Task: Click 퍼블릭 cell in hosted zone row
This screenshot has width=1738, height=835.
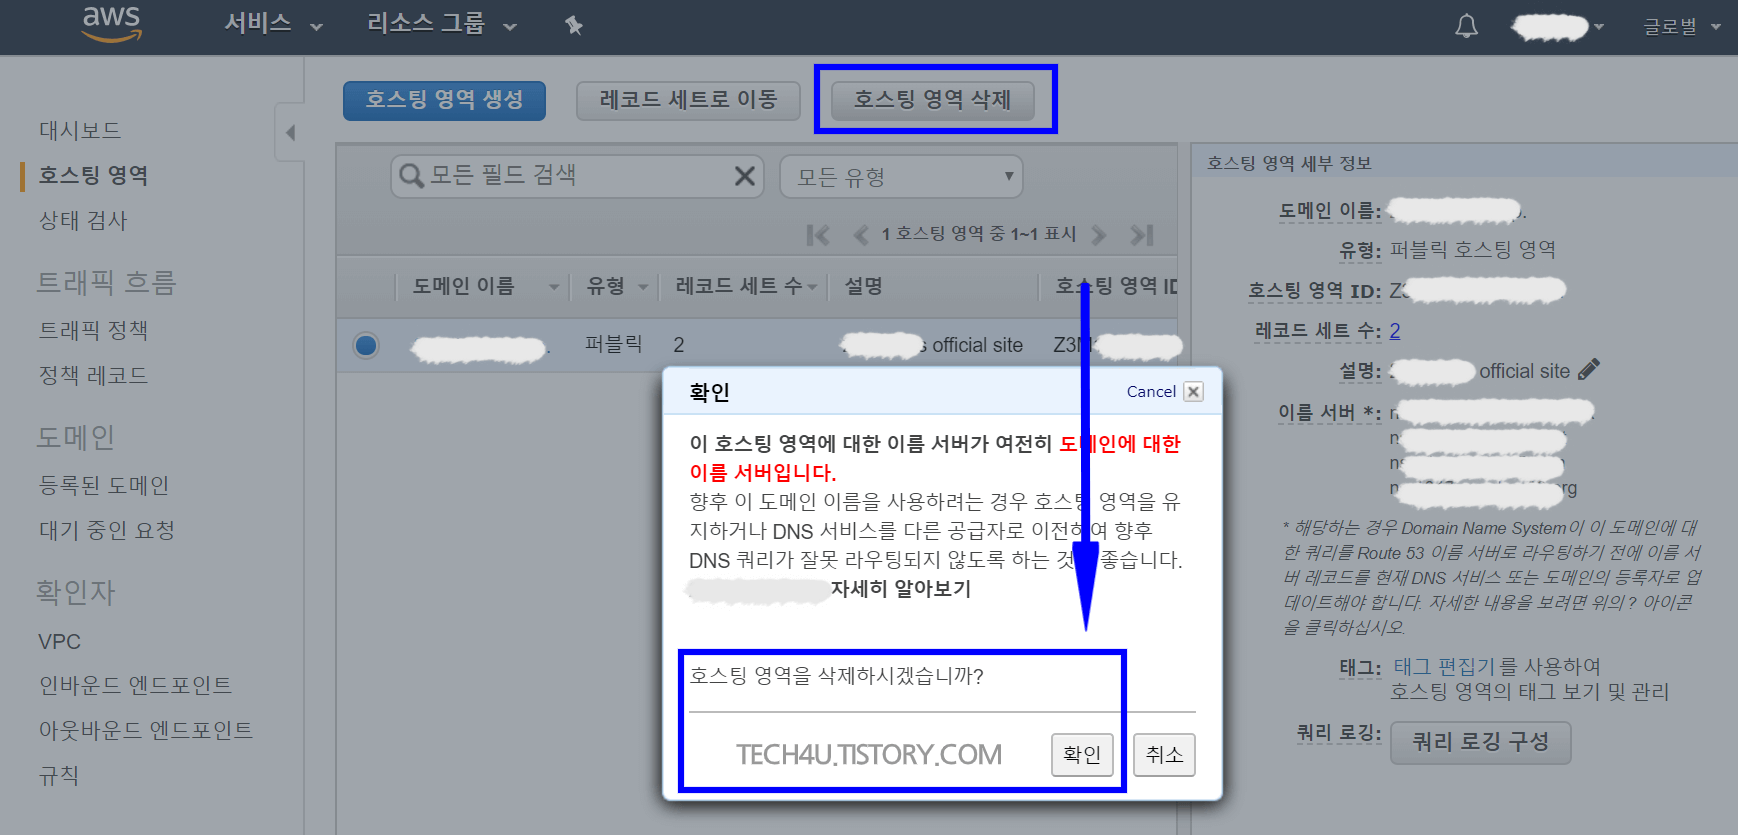Action: click(613, 344)
